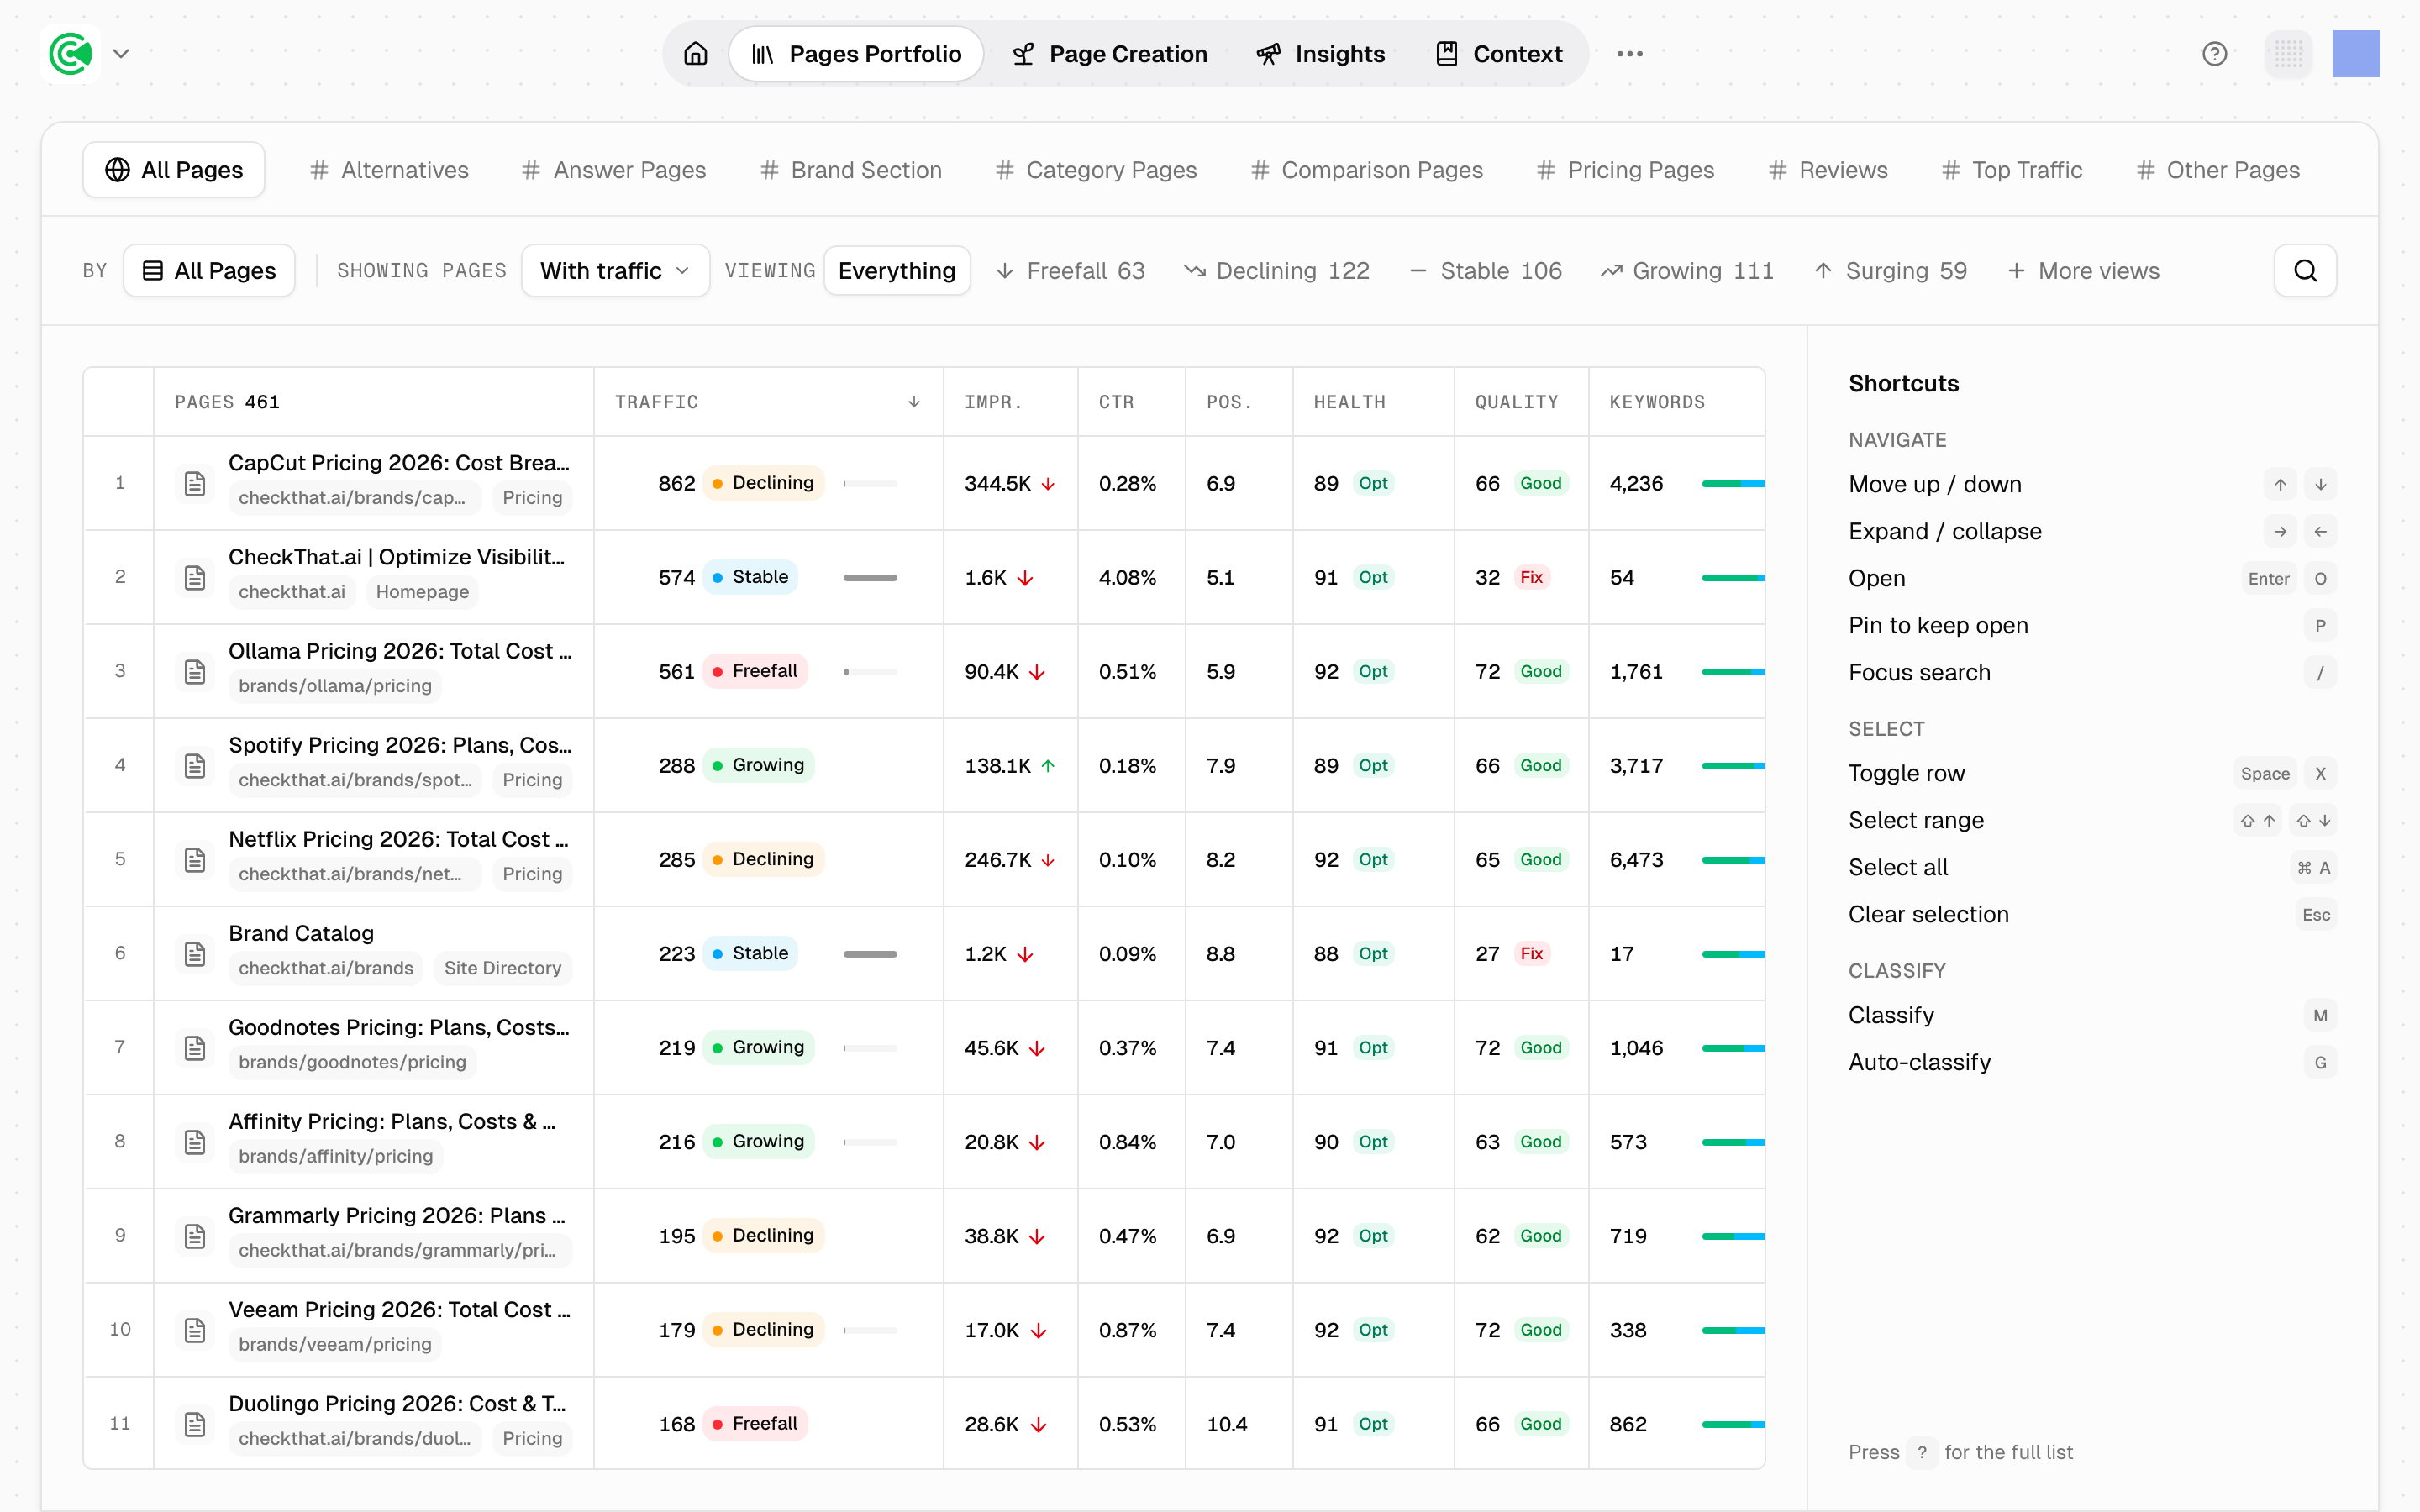Expand the workspace chevron next to the logo

(121, 54)
